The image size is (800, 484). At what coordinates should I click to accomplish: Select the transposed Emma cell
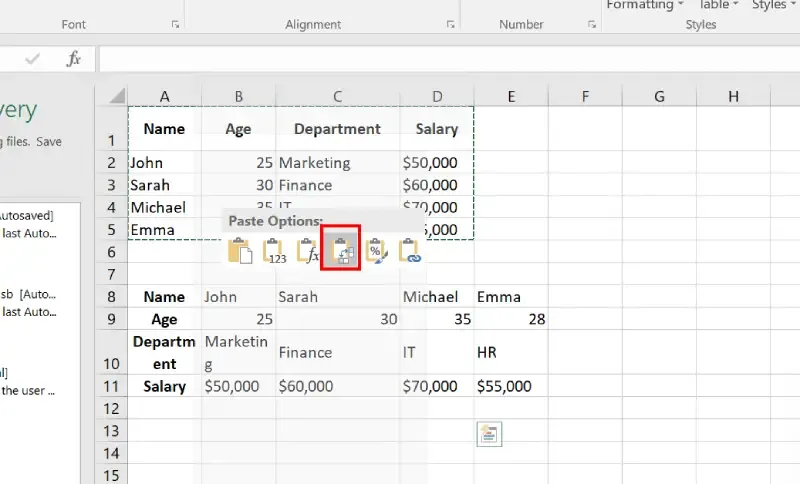coord(510,296)
